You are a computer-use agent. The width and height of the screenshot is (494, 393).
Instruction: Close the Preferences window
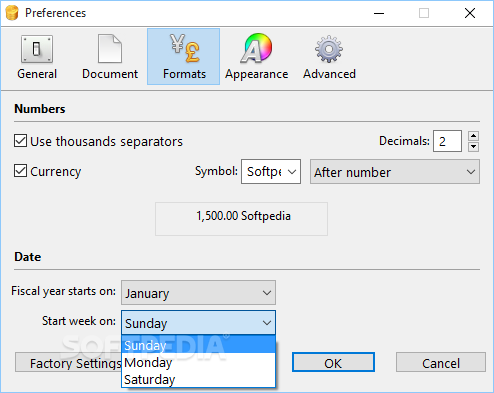(x=470, y=13)
